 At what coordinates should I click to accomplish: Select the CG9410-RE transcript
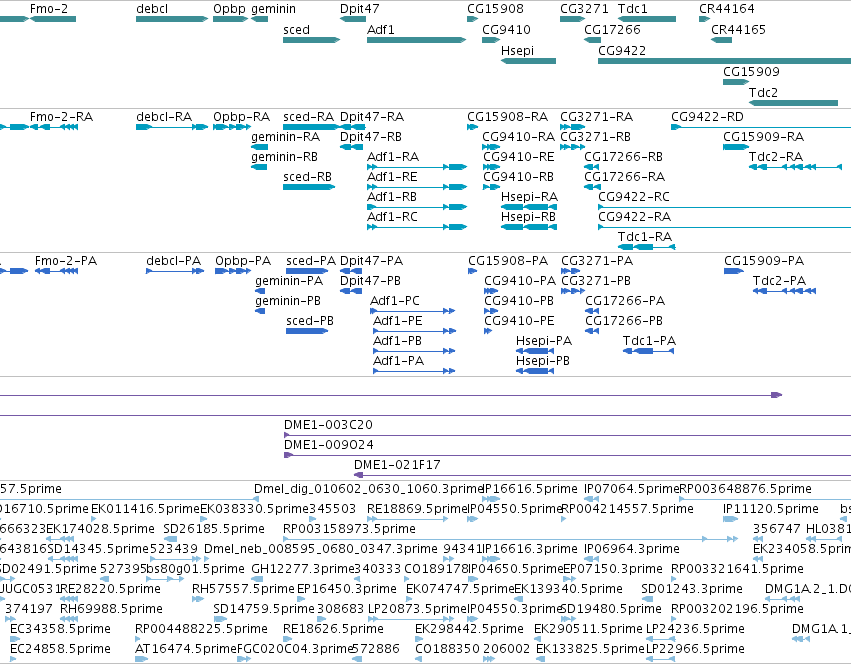coord(491,167)
